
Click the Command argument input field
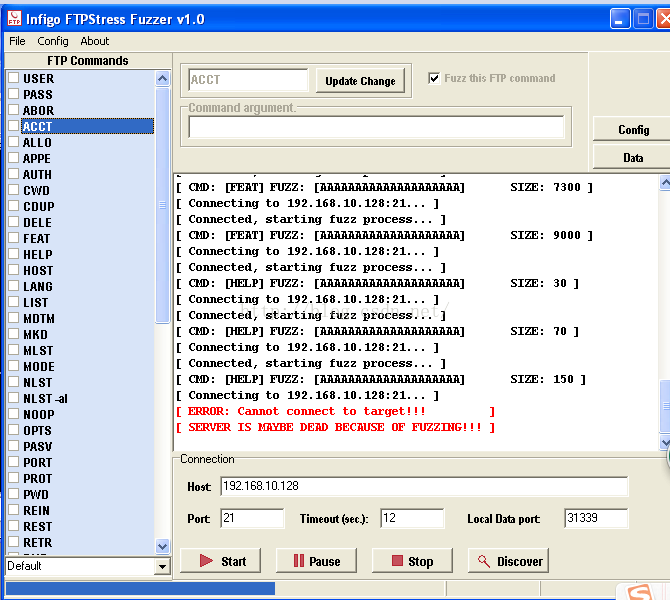376,127
